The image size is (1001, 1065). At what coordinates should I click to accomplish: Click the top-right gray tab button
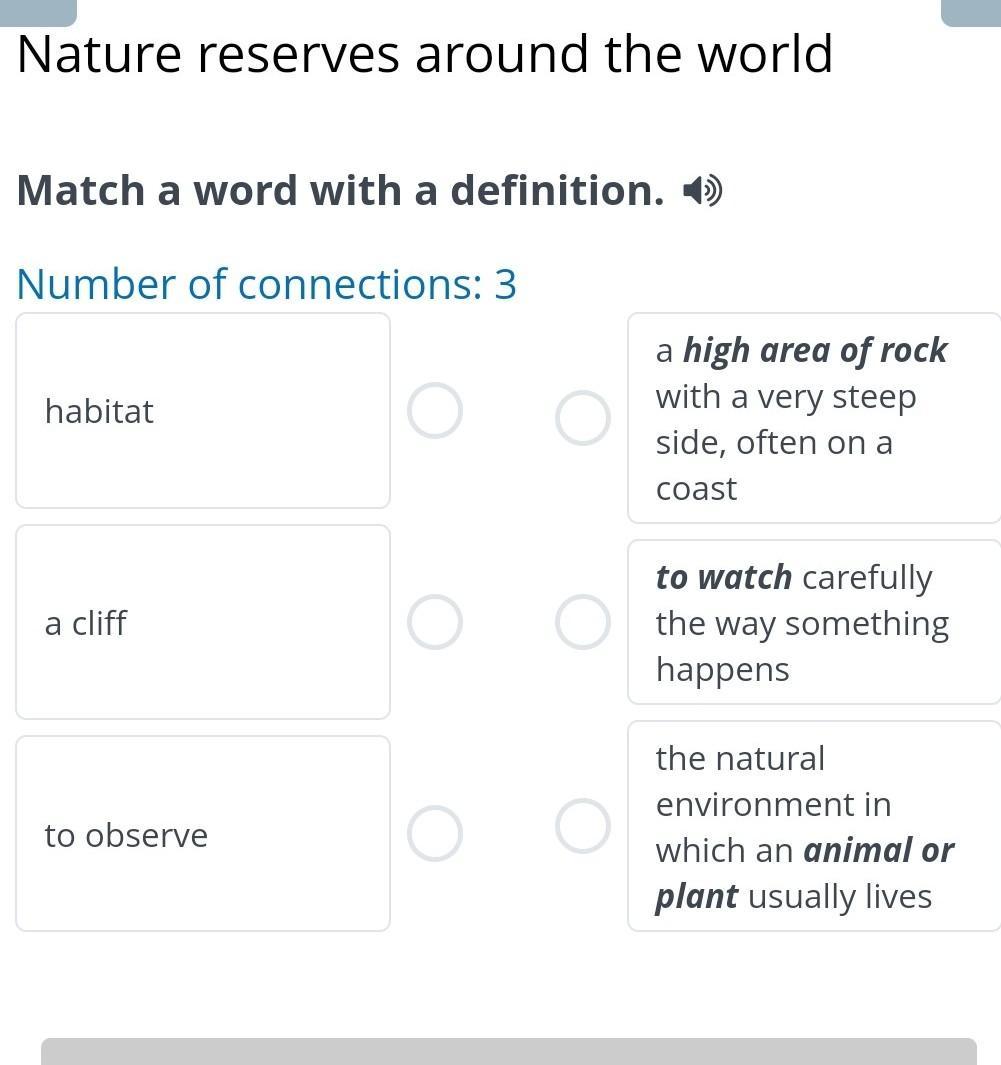tap(970, 11)
